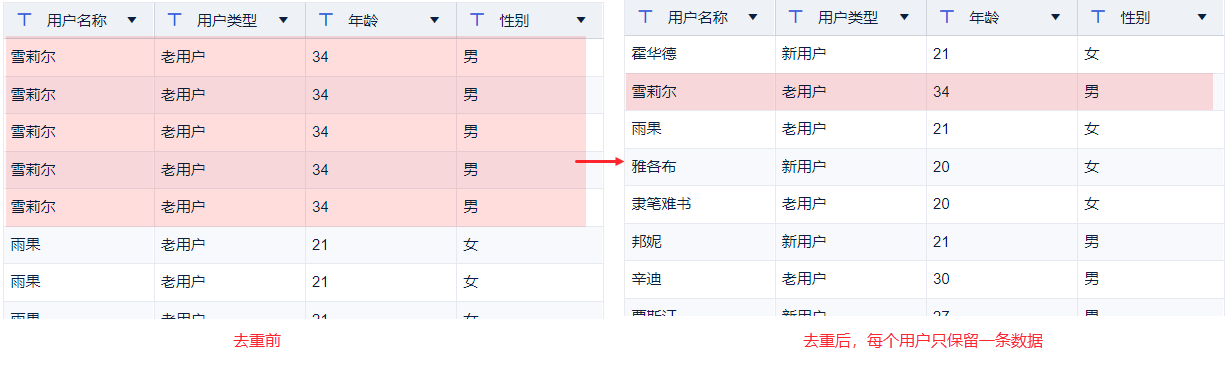
Task: Open right table 年龄 dropdown arrow
Action: tap(1055, 17)
